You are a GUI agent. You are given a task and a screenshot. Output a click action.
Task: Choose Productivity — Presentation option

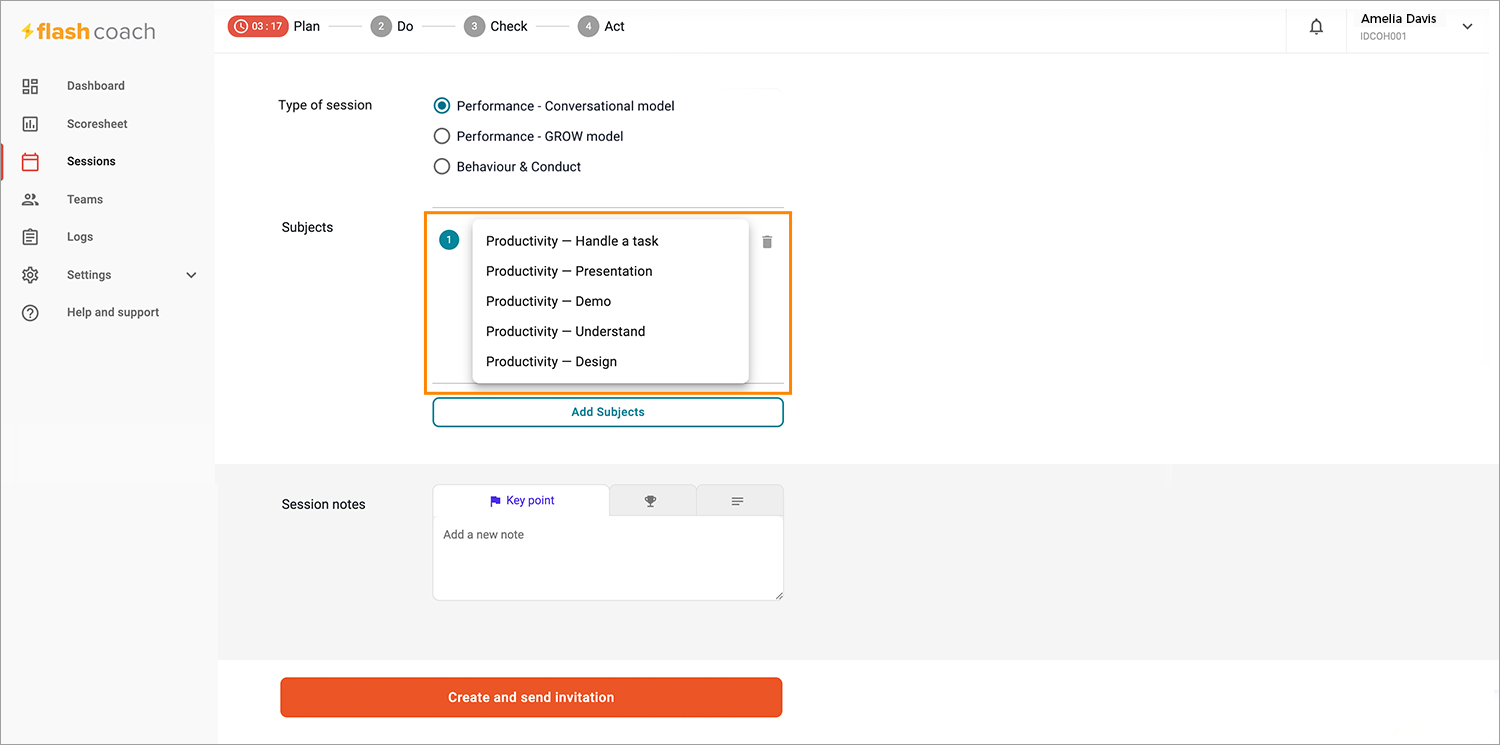tap(610, 271)
